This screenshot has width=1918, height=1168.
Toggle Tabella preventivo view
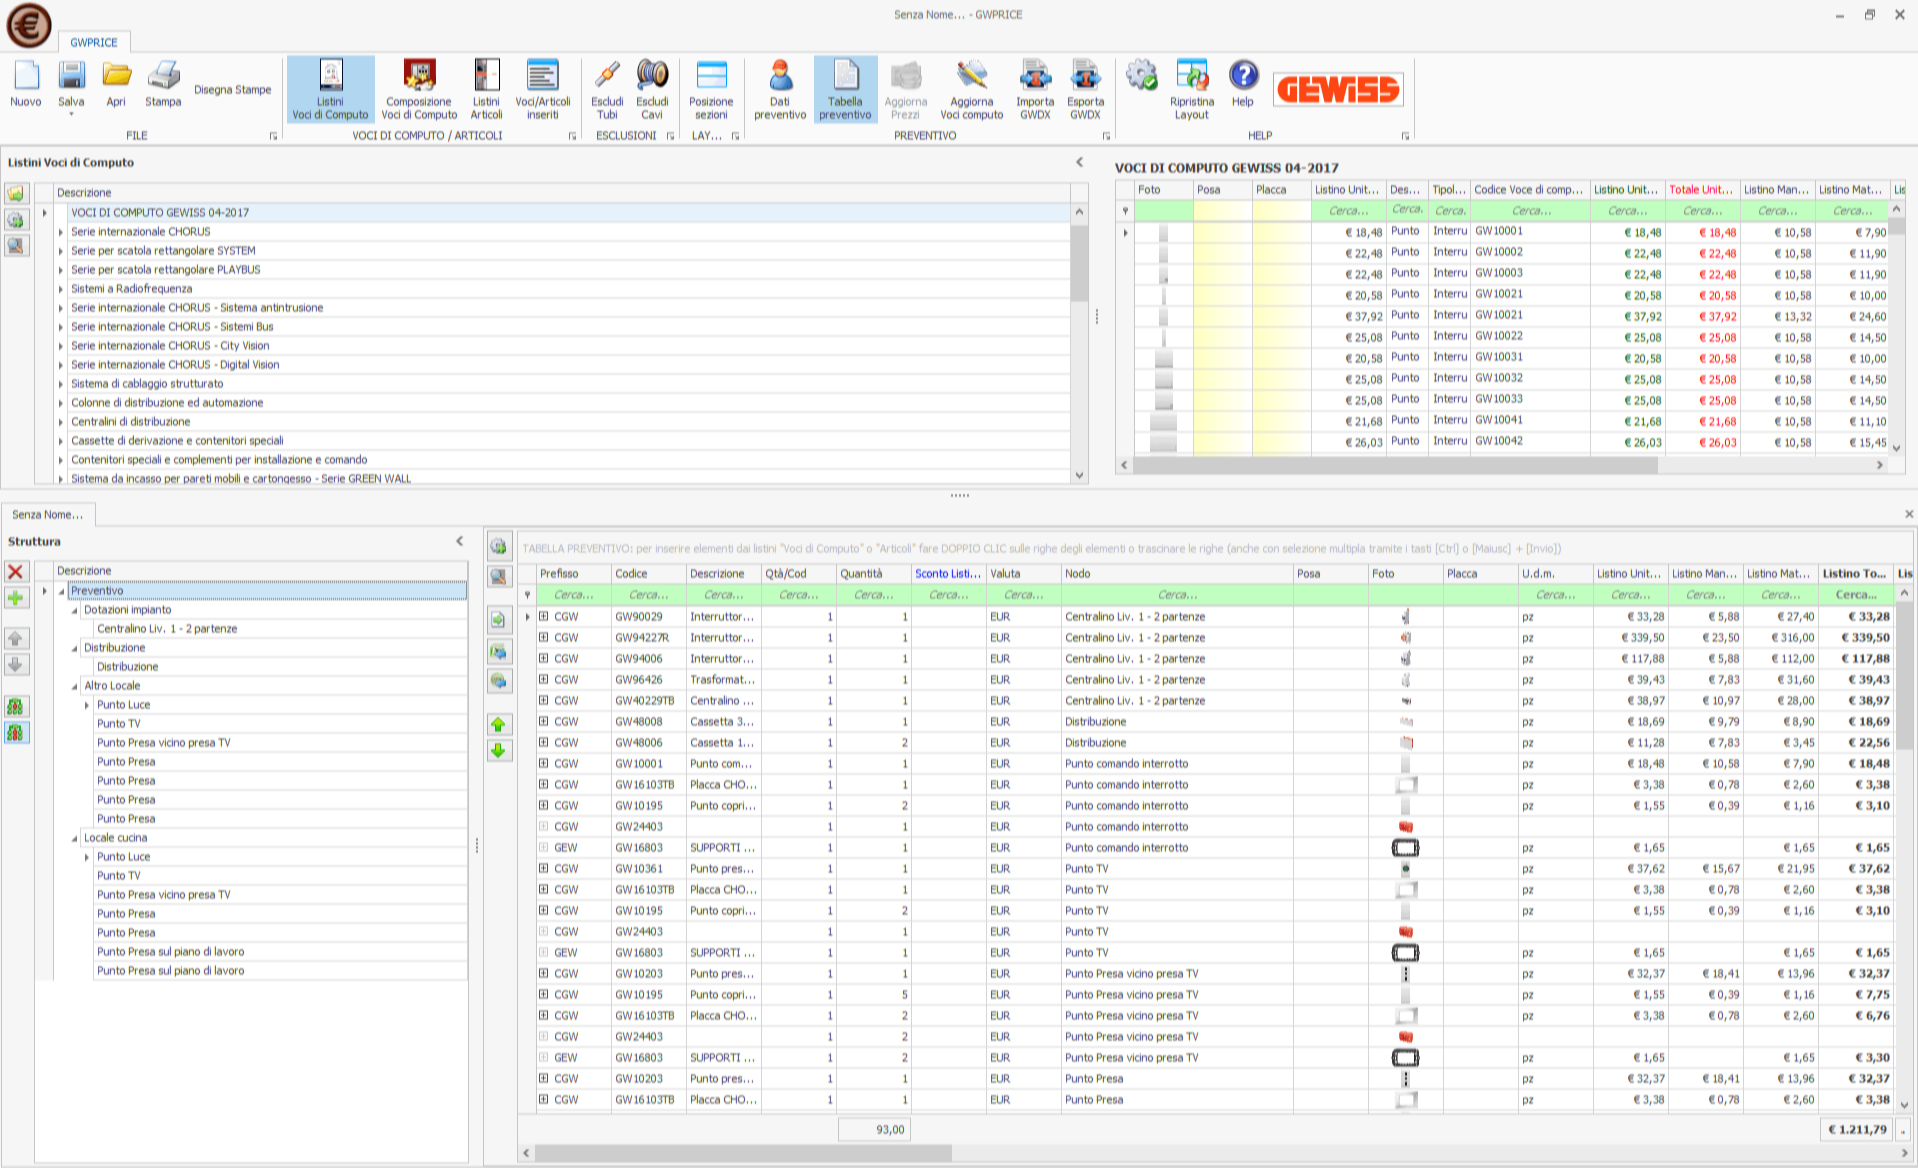(x=845, y=89)
